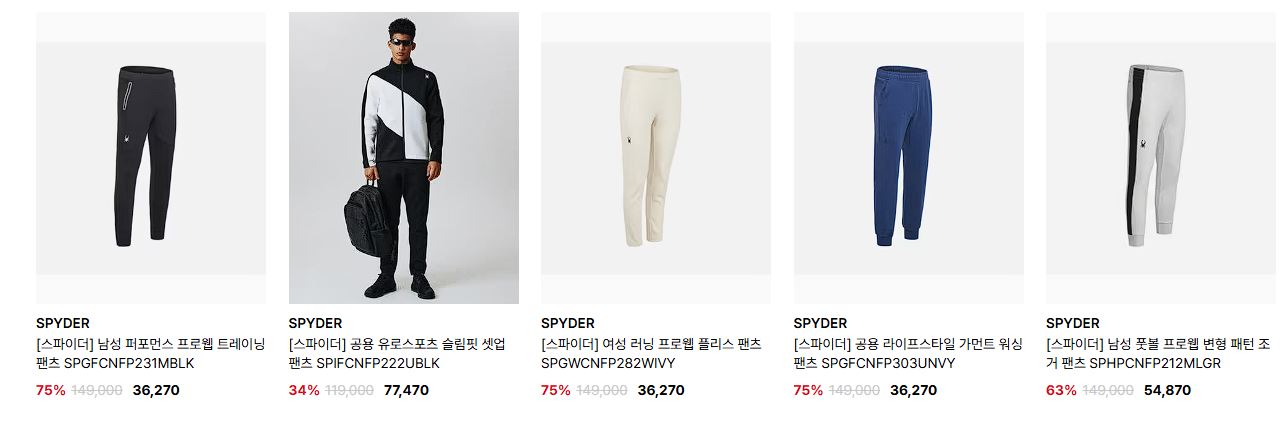Image resolution: width=1287 pixels, height=445 pixels.
Task: Click the 36,270 price under navy pants
Action: tap(913, 390)
